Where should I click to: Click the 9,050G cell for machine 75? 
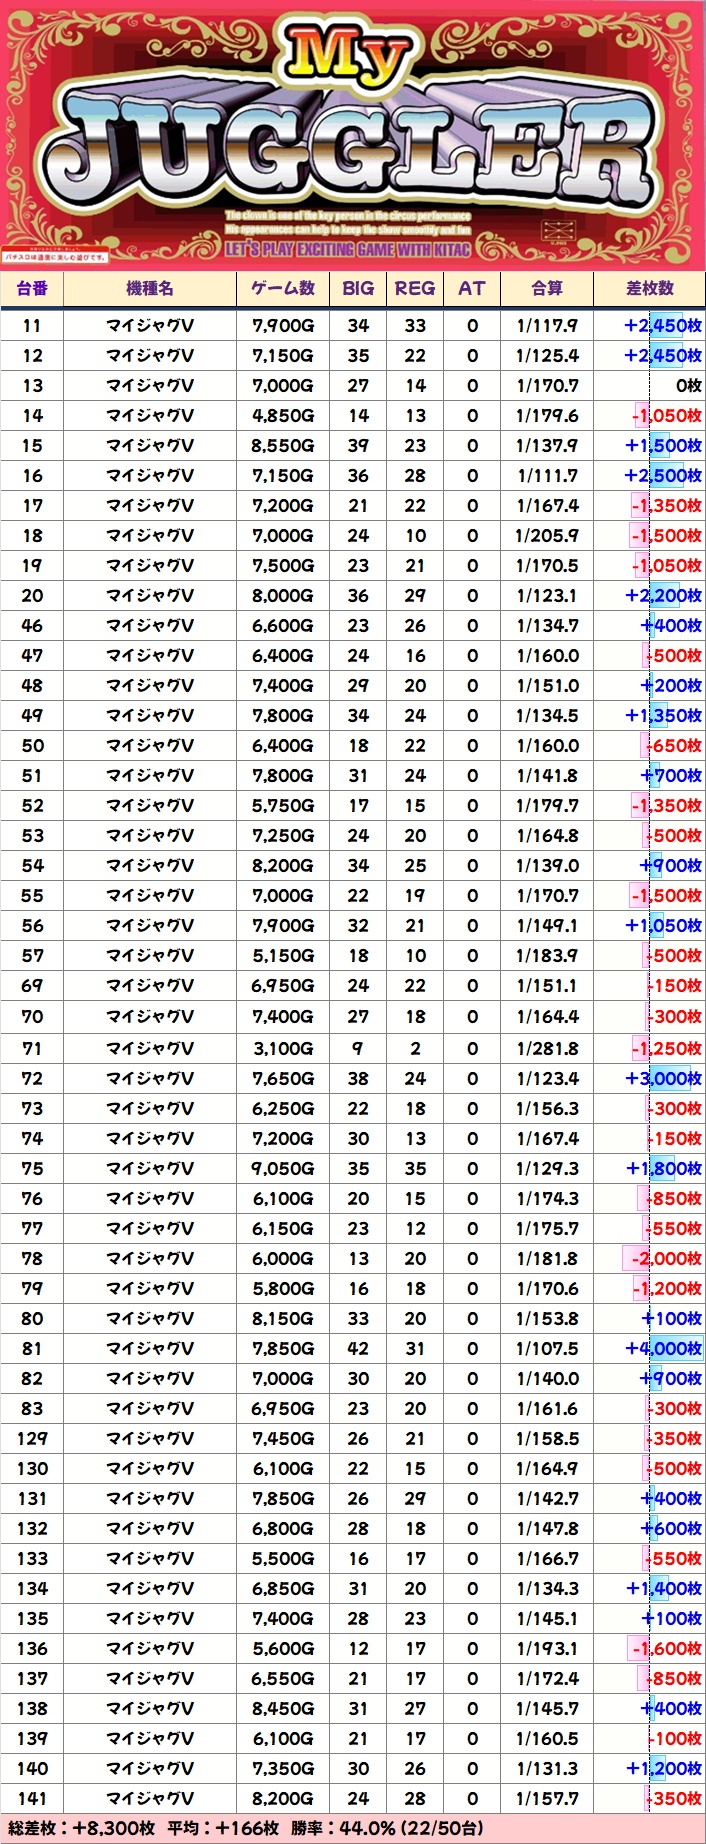(283, 1168)
